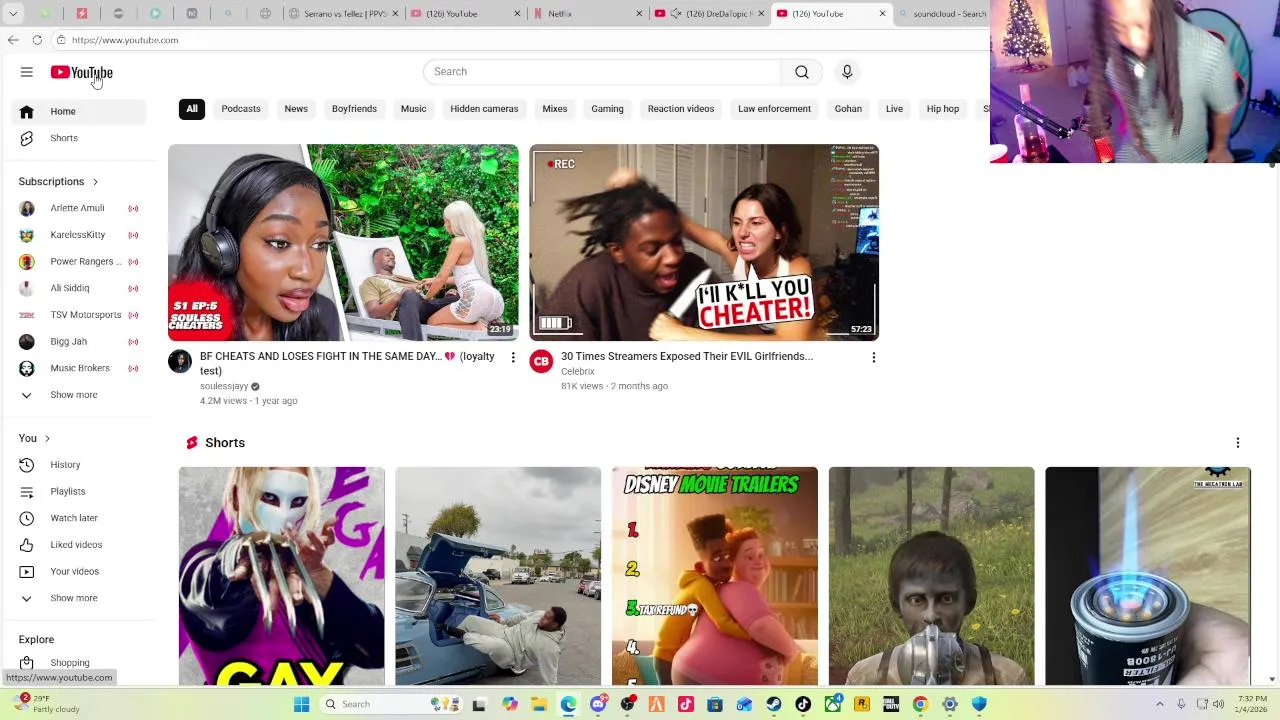Open Steam from the taskbar
Viewport: 1280px width, 720px height.
(774, 704)
